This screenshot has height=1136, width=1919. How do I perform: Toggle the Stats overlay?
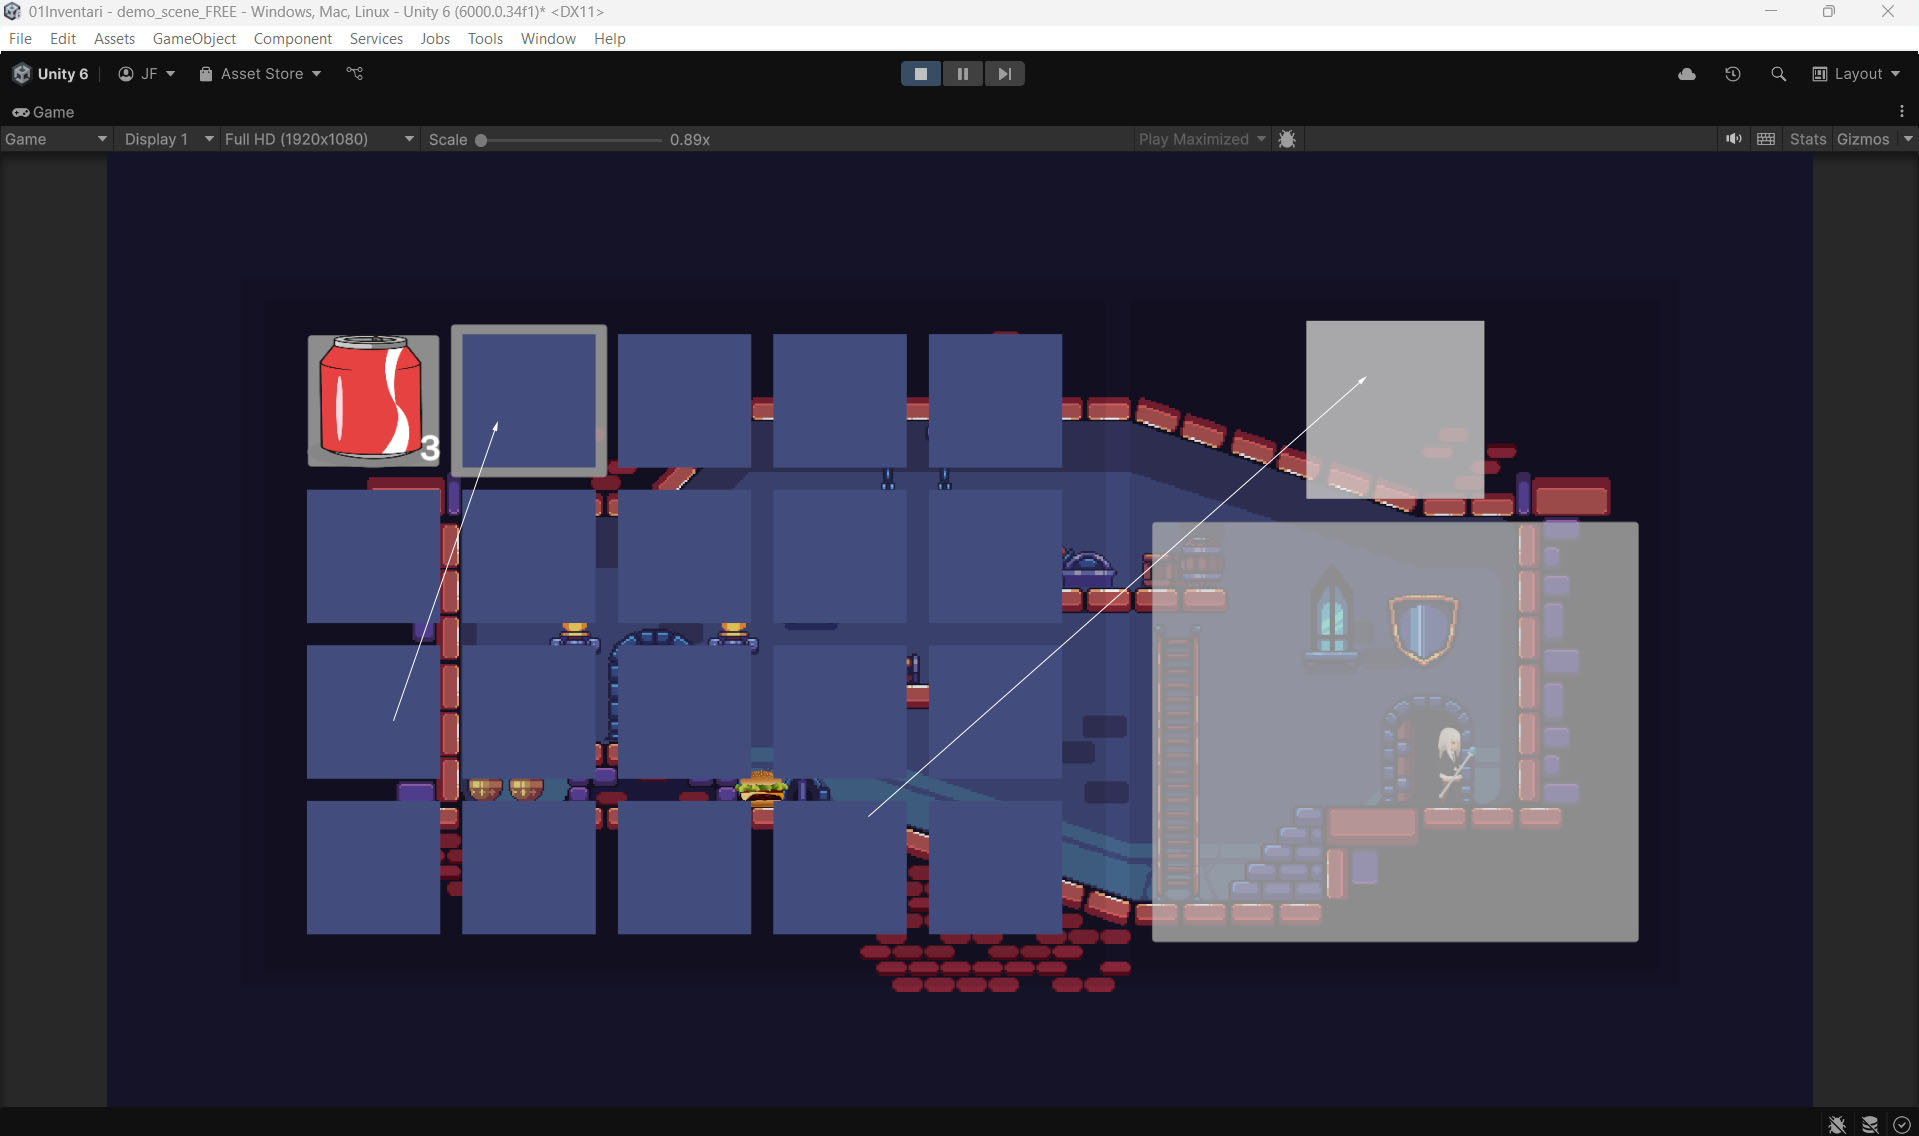tap(1807, 139)
